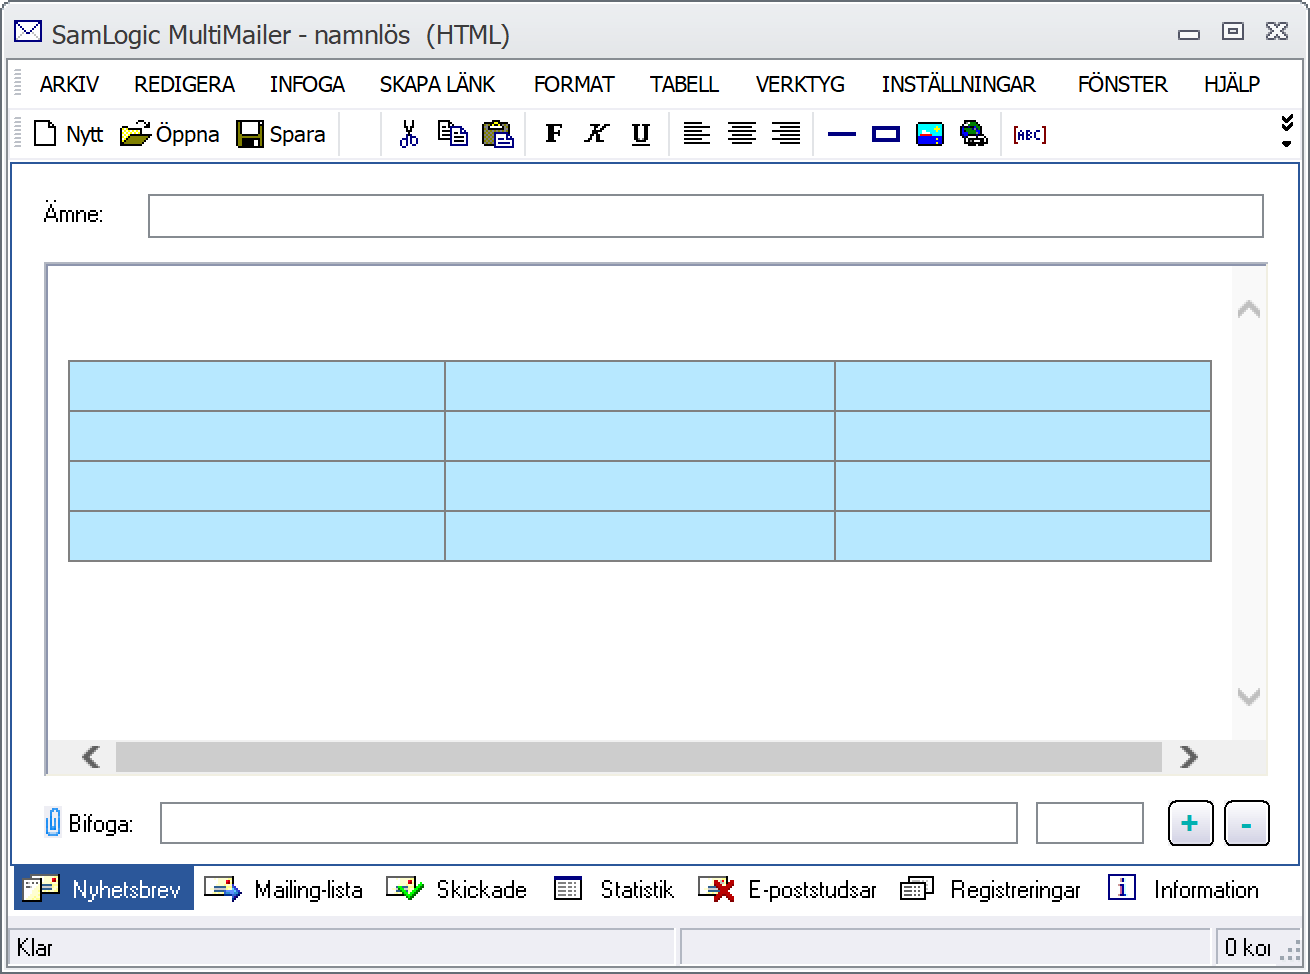This screenshot has width=1310, height=974.
Task: Toggle italic (K) formatting
Action: pyautogui.click(x=597, y=134)
